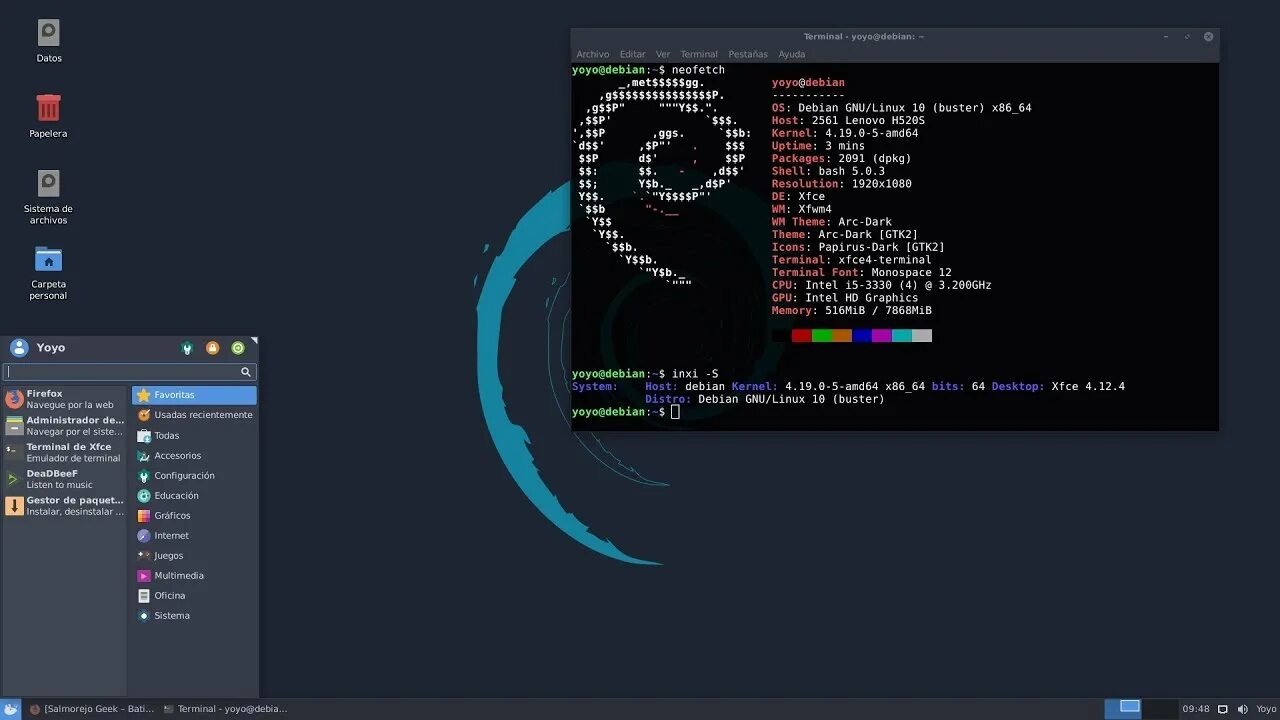Open the Configuración category
Image resolution: width=1280 pixels, height=720 pixels.
click(x=194, y=475)
